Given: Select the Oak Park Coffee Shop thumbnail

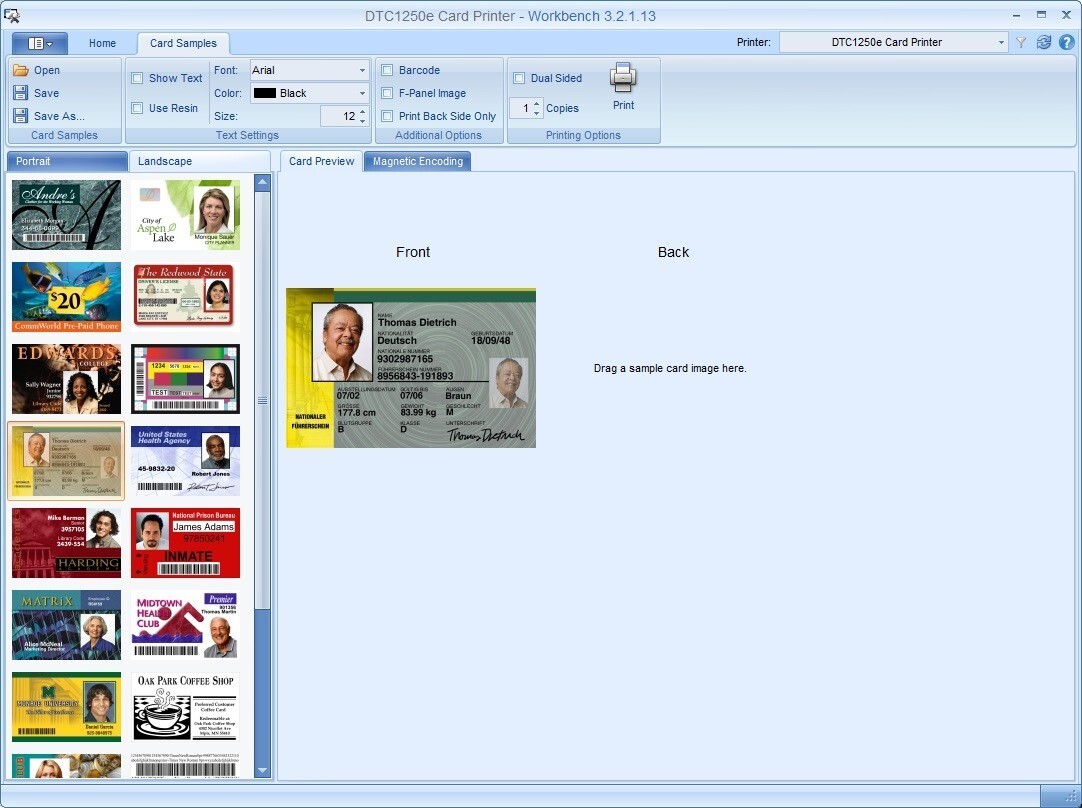Looking at the screenshot, I should point(185,706).
